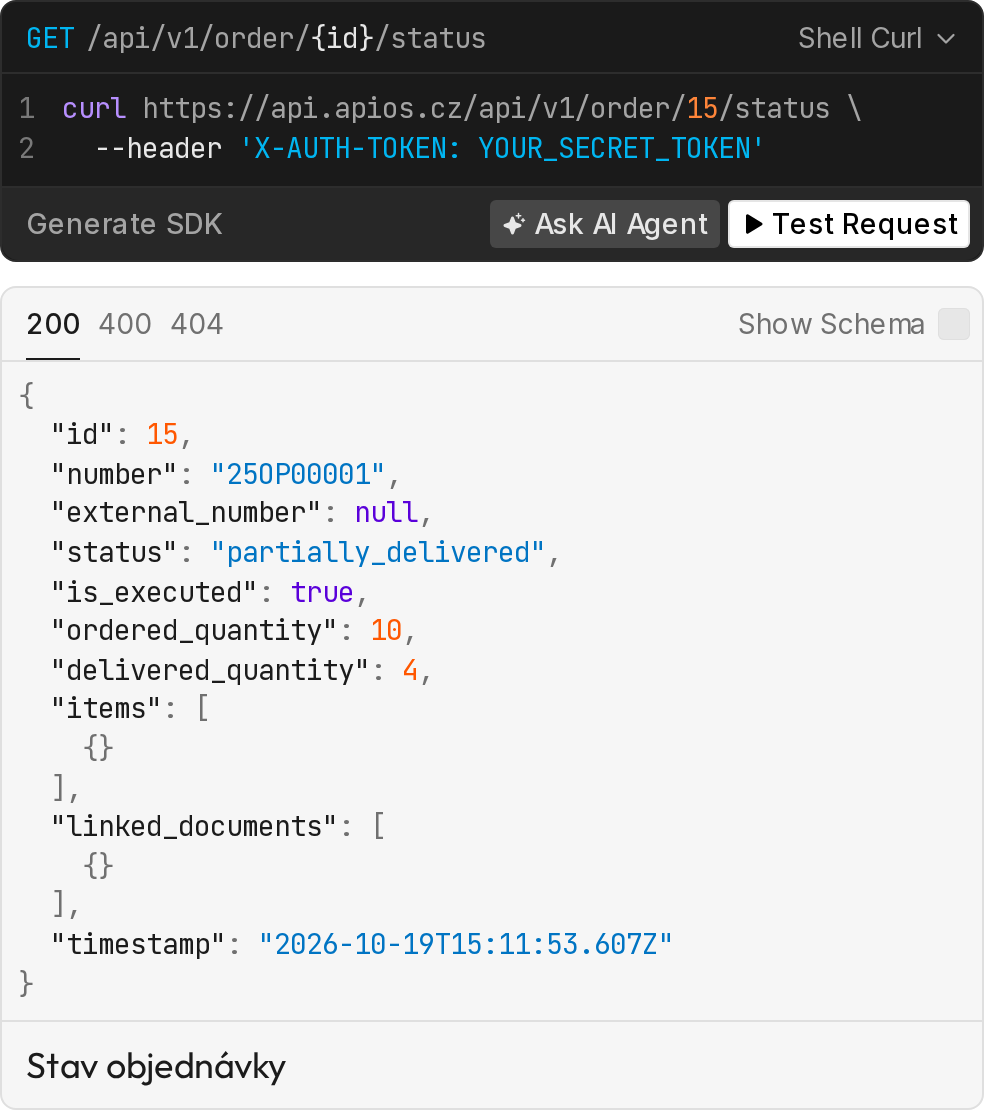Switch to the 400 response tab
This screenshot has height=1112, width=984.
click(125, 324)
